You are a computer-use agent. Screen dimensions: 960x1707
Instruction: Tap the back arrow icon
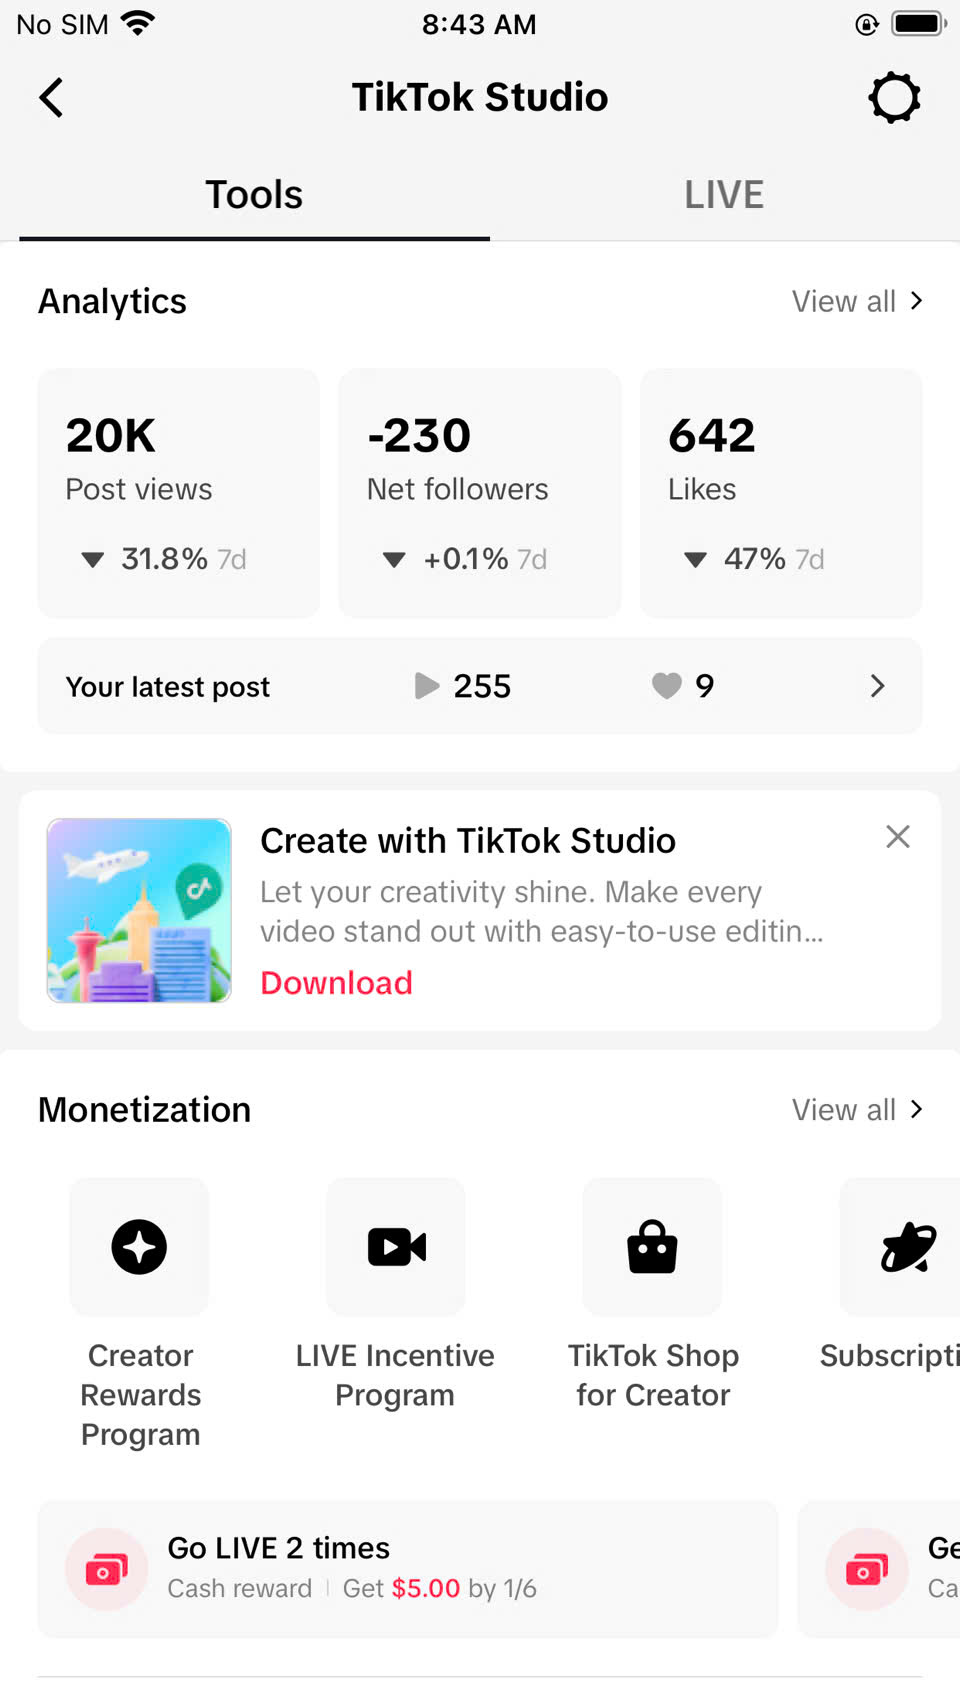[x=52, y=98]
